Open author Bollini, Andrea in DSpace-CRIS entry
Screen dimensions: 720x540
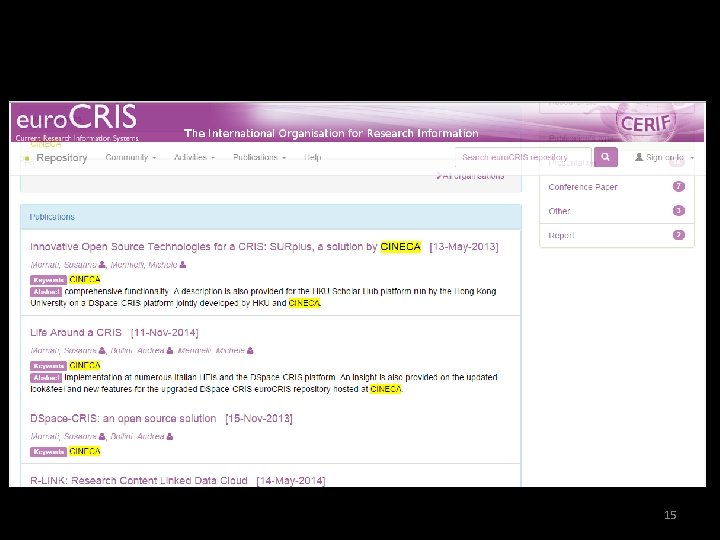137,436
